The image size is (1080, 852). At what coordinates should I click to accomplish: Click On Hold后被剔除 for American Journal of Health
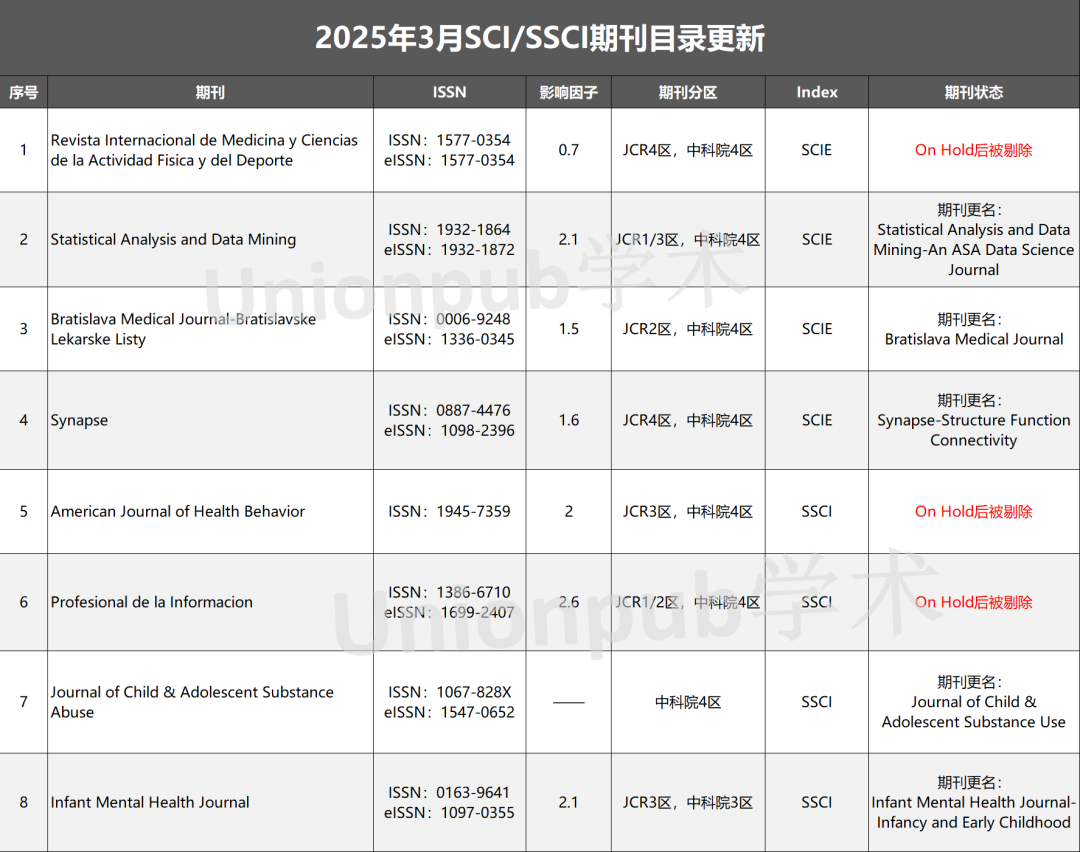point(974,512)
